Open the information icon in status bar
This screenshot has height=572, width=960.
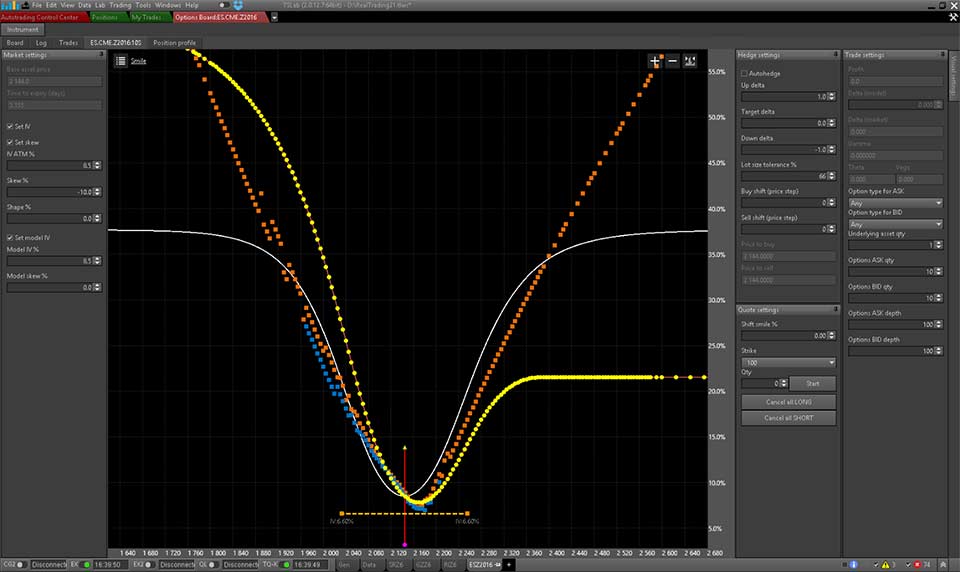853,564
